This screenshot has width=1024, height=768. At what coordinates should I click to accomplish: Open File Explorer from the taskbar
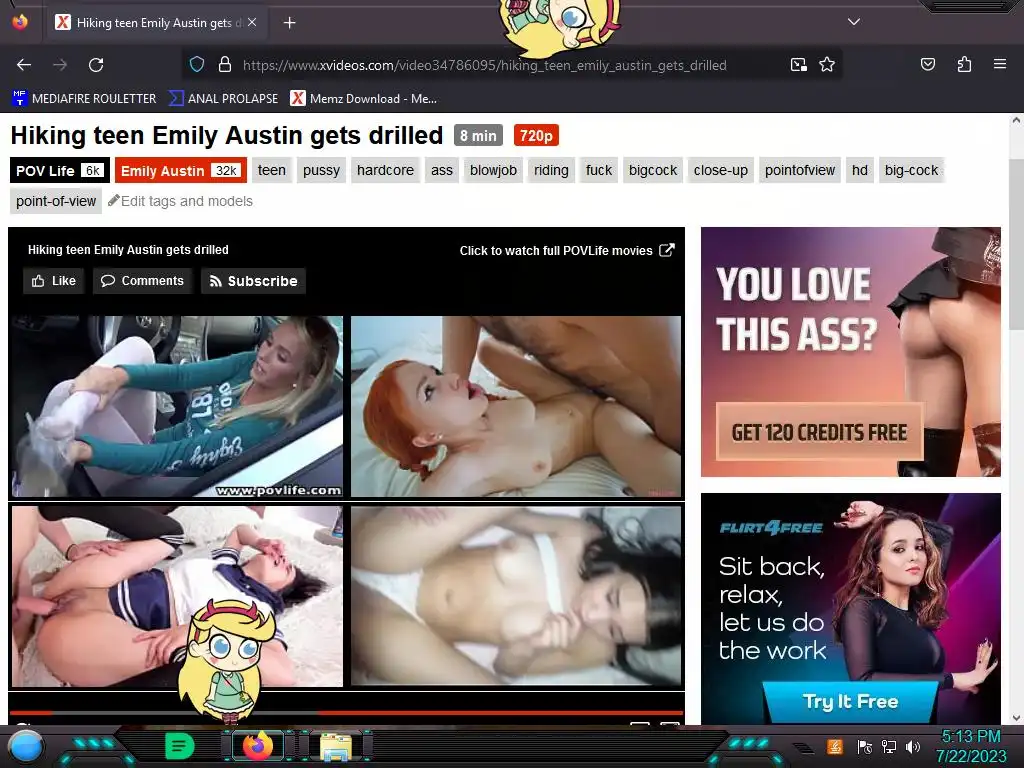(336, 746)
